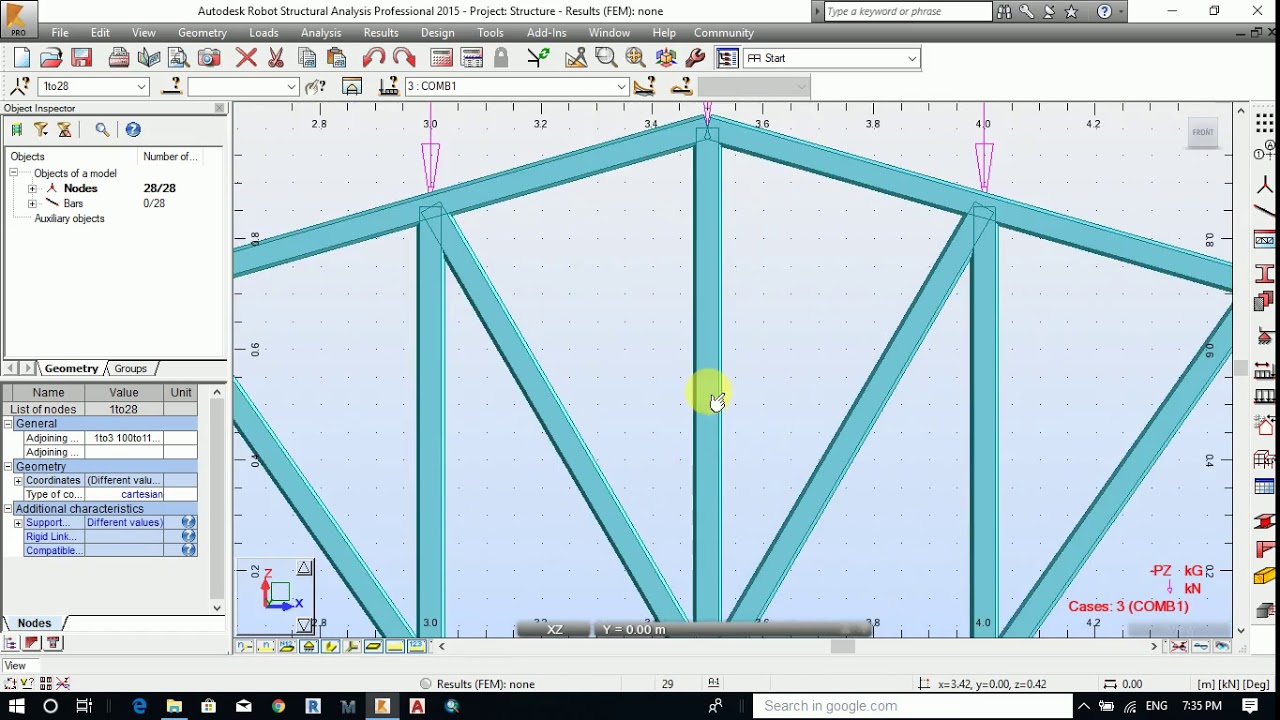Click the Type a keyword or phrase search box
The width and height of the screenshot is (1280, 720).
pyautogui.click(x=908, y=11)
